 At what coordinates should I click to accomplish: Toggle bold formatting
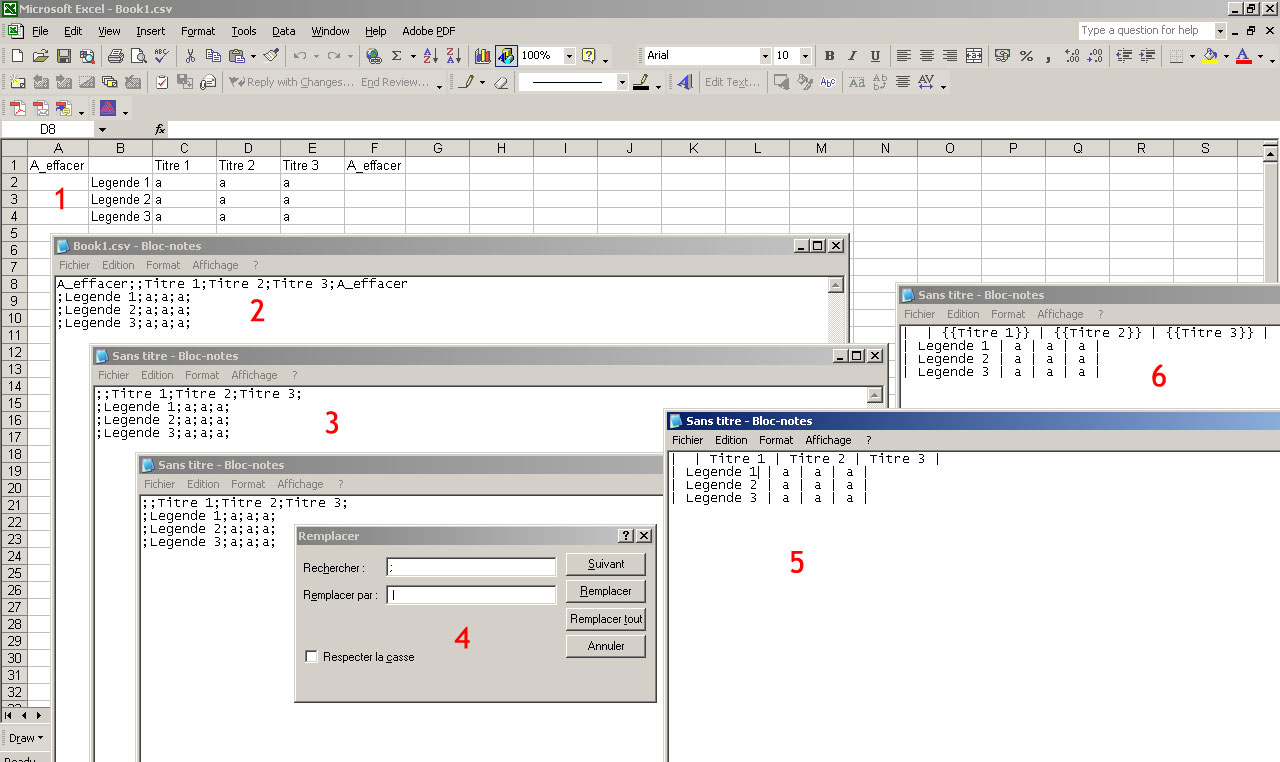coord(829,56)
